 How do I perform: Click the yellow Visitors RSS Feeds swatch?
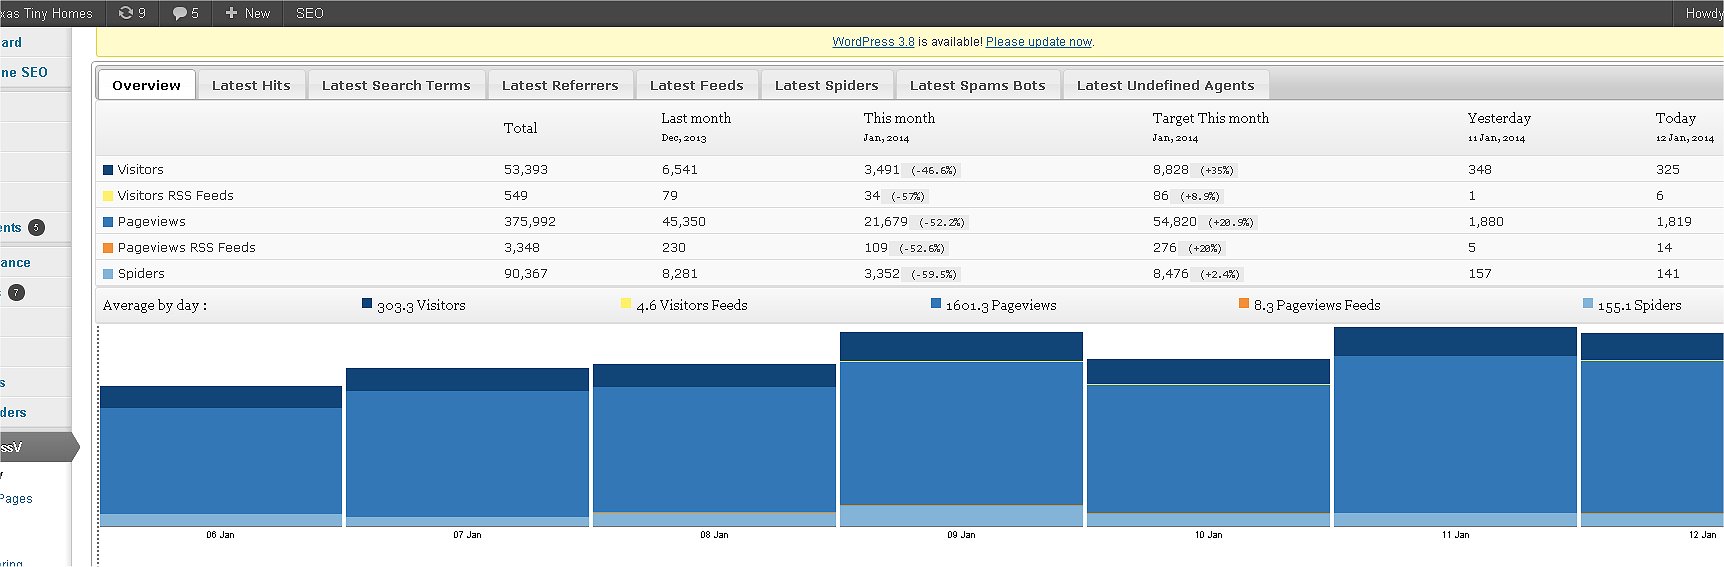pos(108,196)
